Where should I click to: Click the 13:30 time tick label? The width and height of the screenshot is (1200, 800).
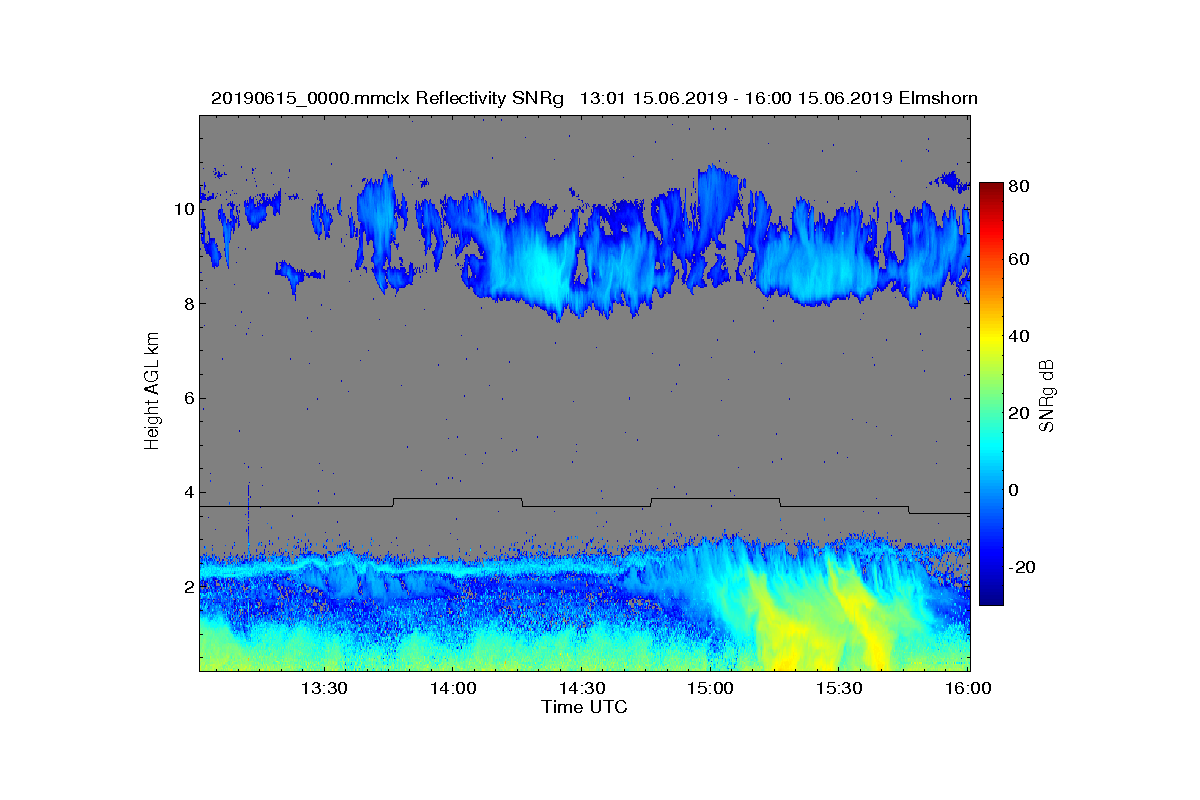click(323, 688)
